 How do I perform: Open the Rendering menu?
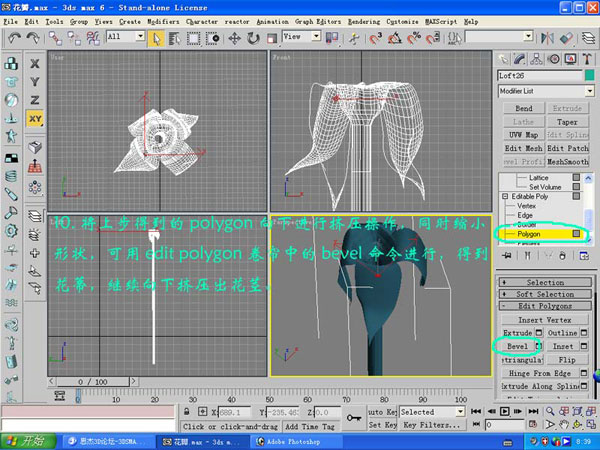(364, 22)
